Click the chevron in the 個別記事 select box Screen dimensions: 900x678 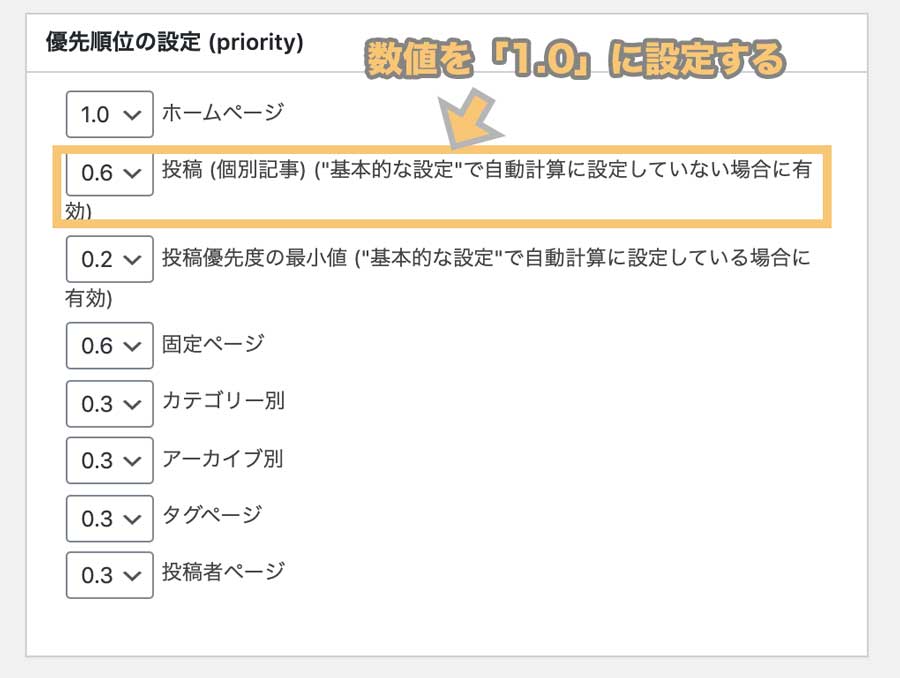pyautogui.click(x=133, y=173)
